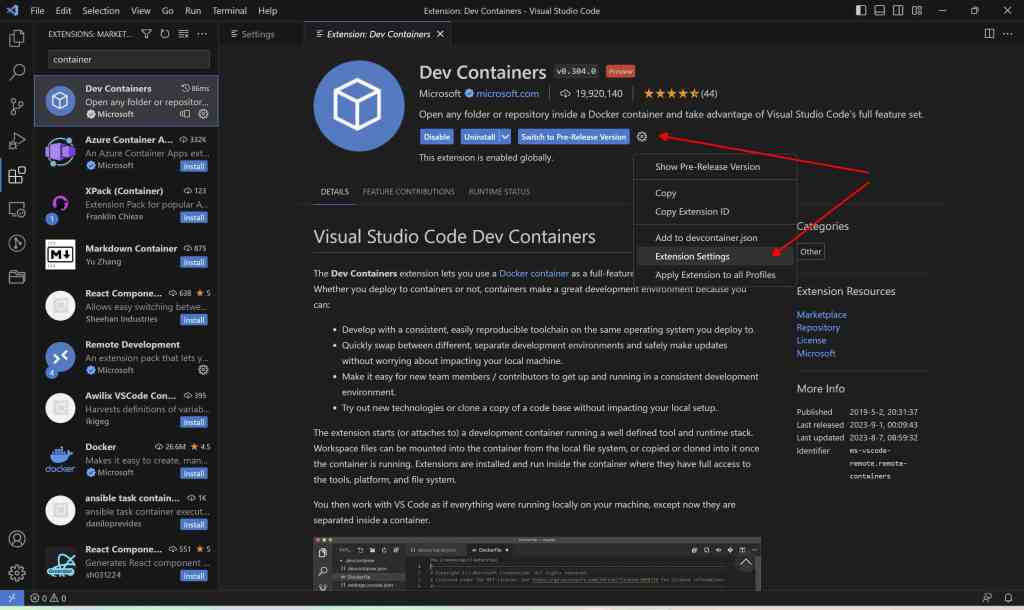
Task: Select Apply Extension to all Profiles
Action: pyautogui.click(x=715, y=275)
